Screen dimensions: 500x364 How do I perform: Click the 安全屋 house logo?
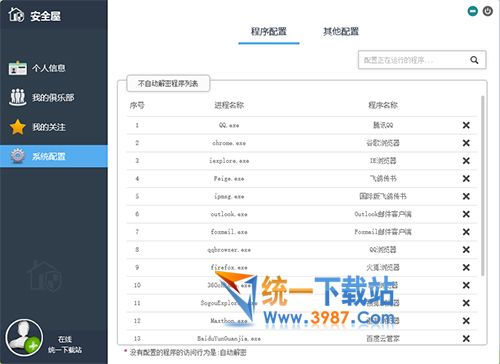(16, 15)
